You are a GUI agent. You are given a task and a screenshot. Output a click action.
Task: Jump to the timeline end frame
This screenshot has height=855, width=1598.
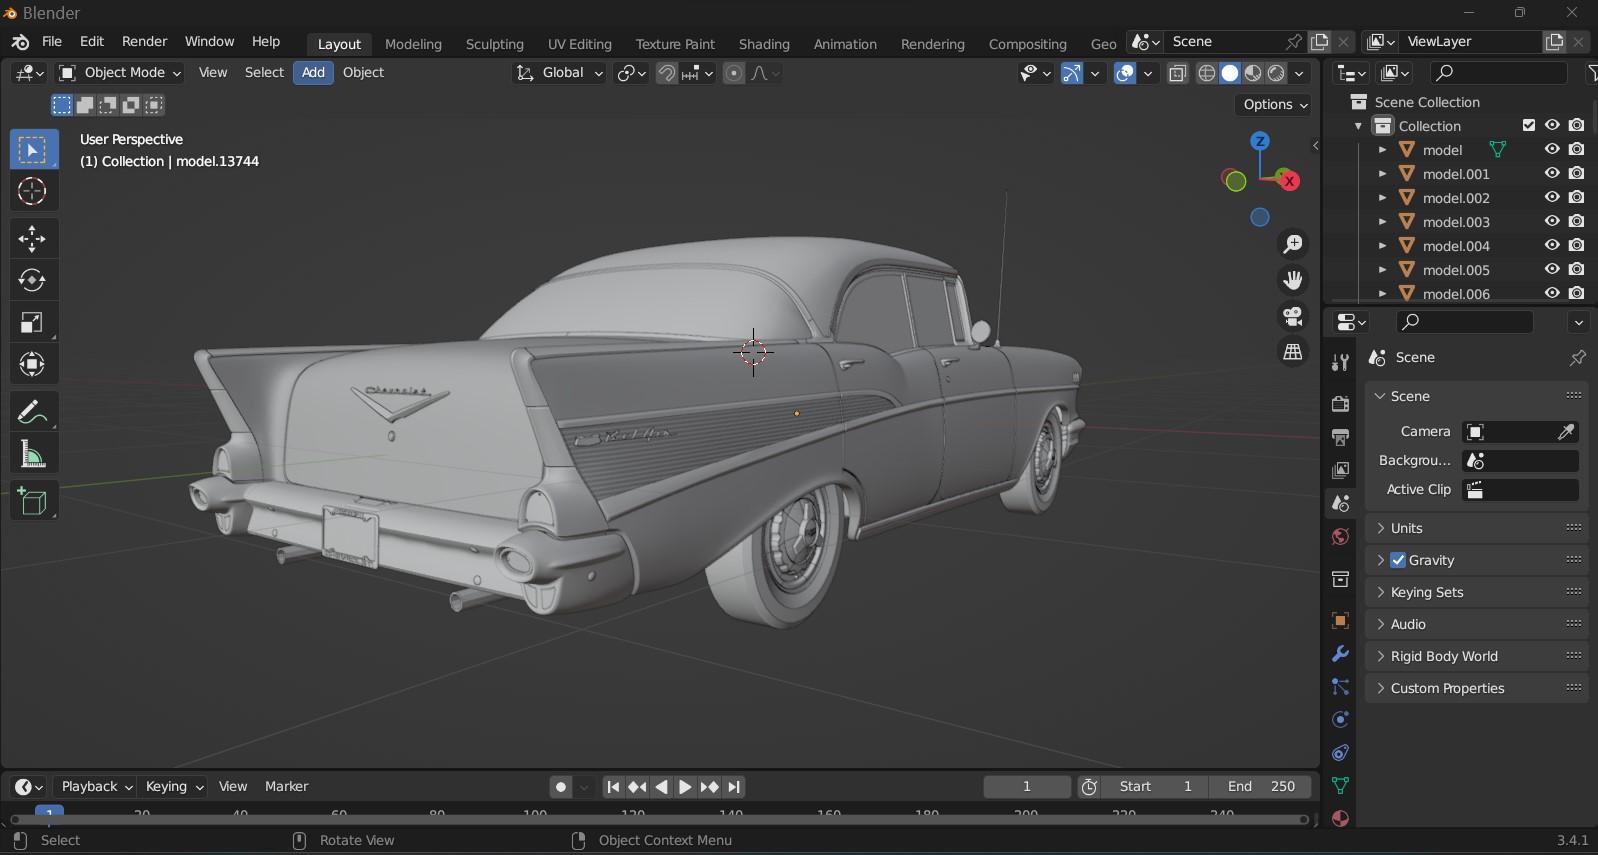[x=734, y=787]
